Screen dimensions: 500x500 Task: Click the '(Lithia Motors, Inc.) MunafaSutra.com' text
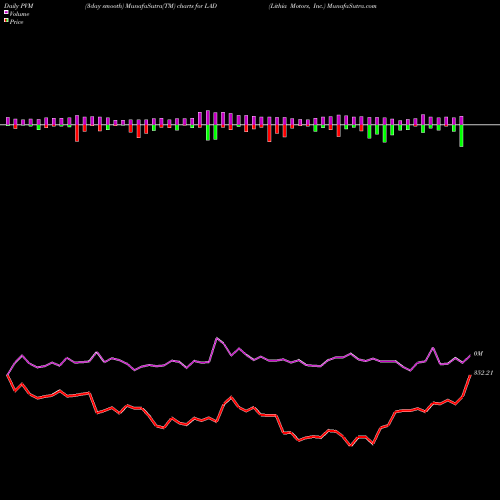(323, 6)
